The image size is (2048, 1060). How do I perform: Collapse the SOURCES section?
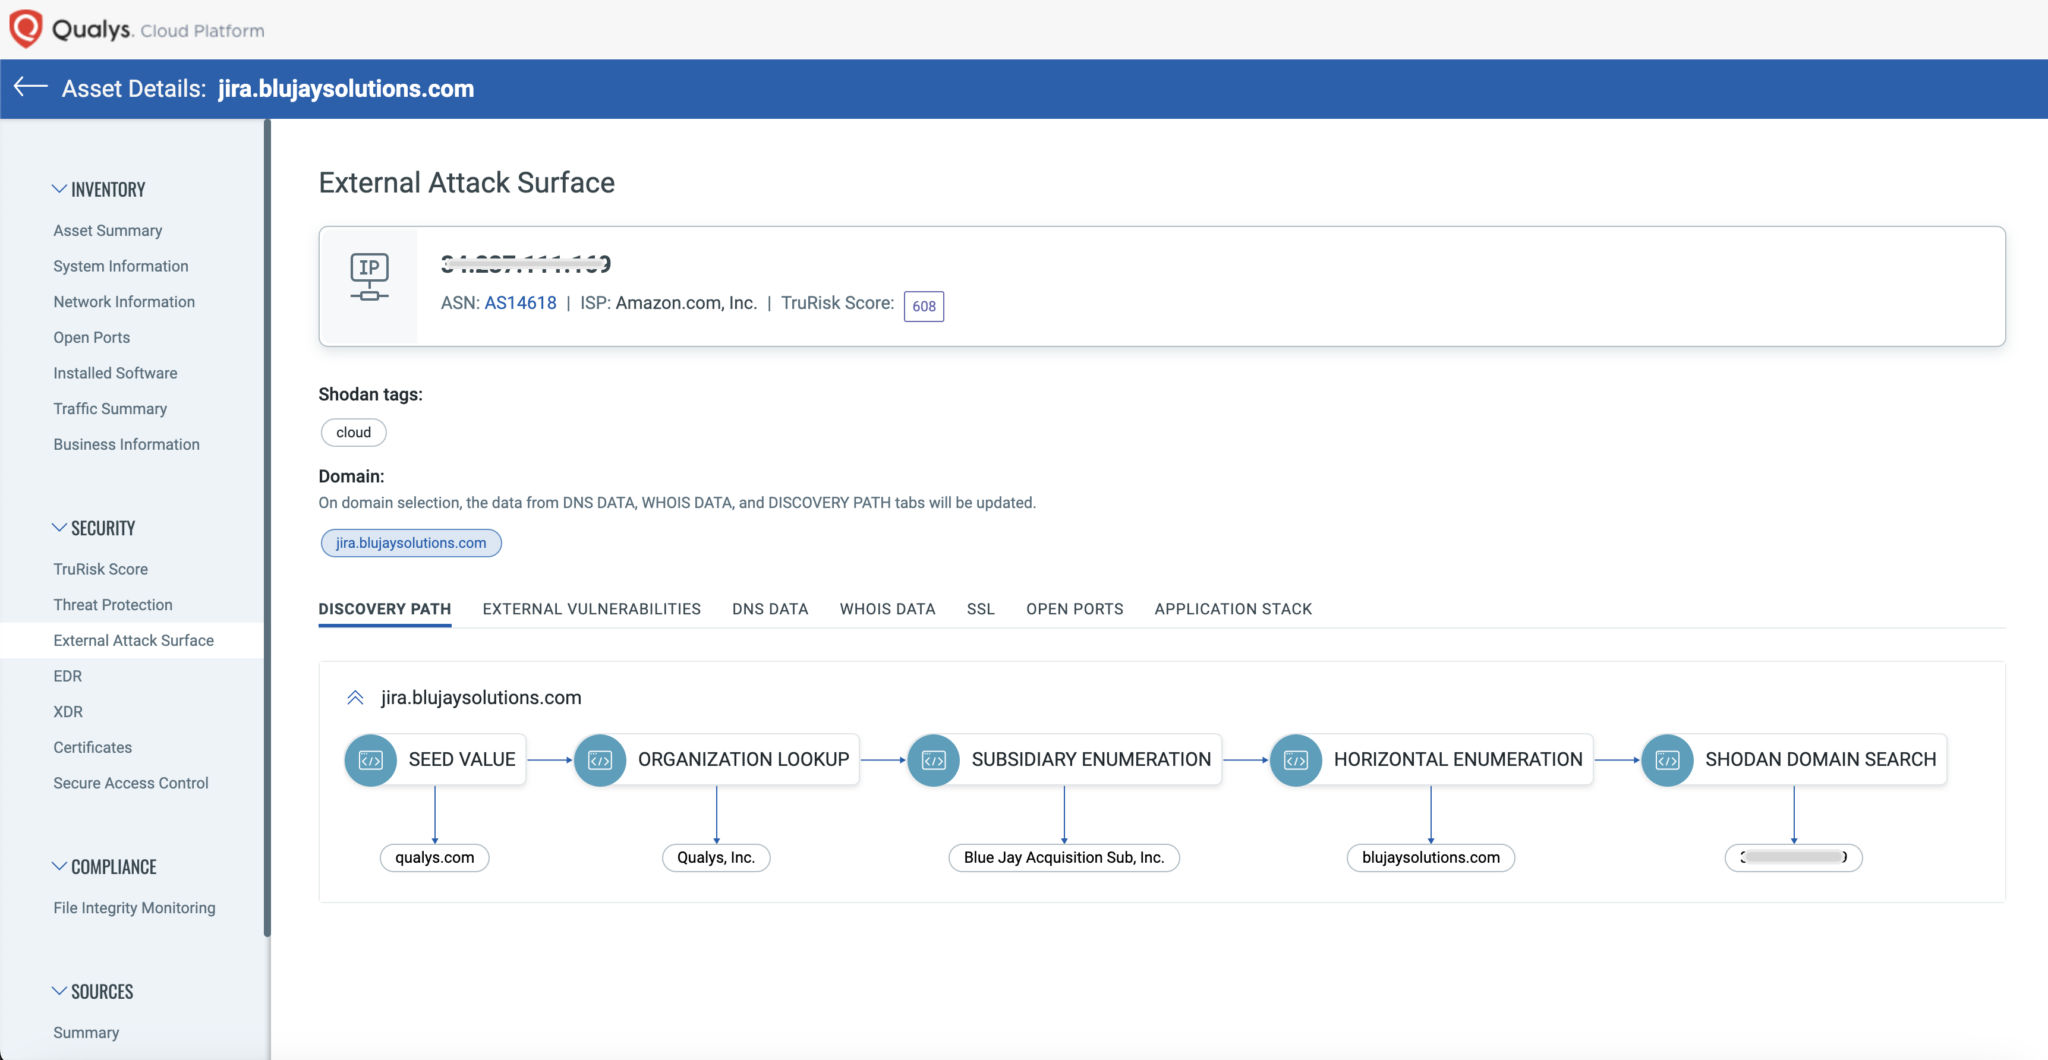point(57,989)
